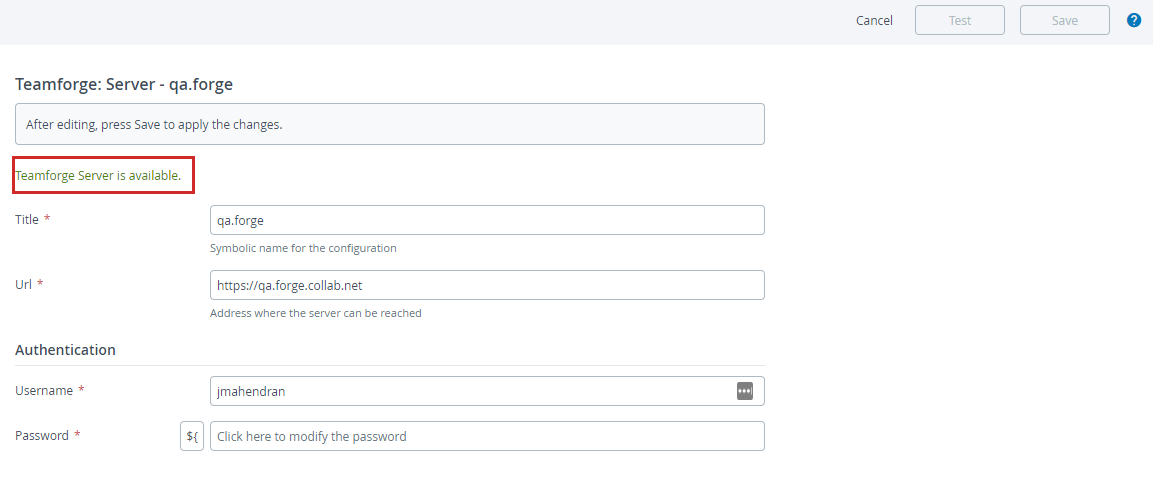The height and width of the screenshot is (479, 1153).
Task: Click the 'Address where the server can be reached' hint
Action: (x=316, y=313)
